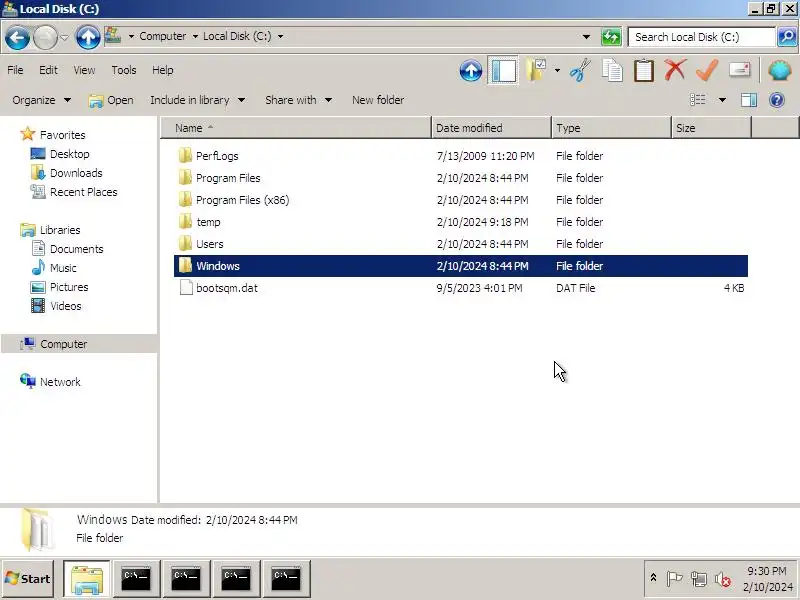Open Desktop in the navigation pane
The height and width of the screenshot is (600, 800).
click(69, 154)
